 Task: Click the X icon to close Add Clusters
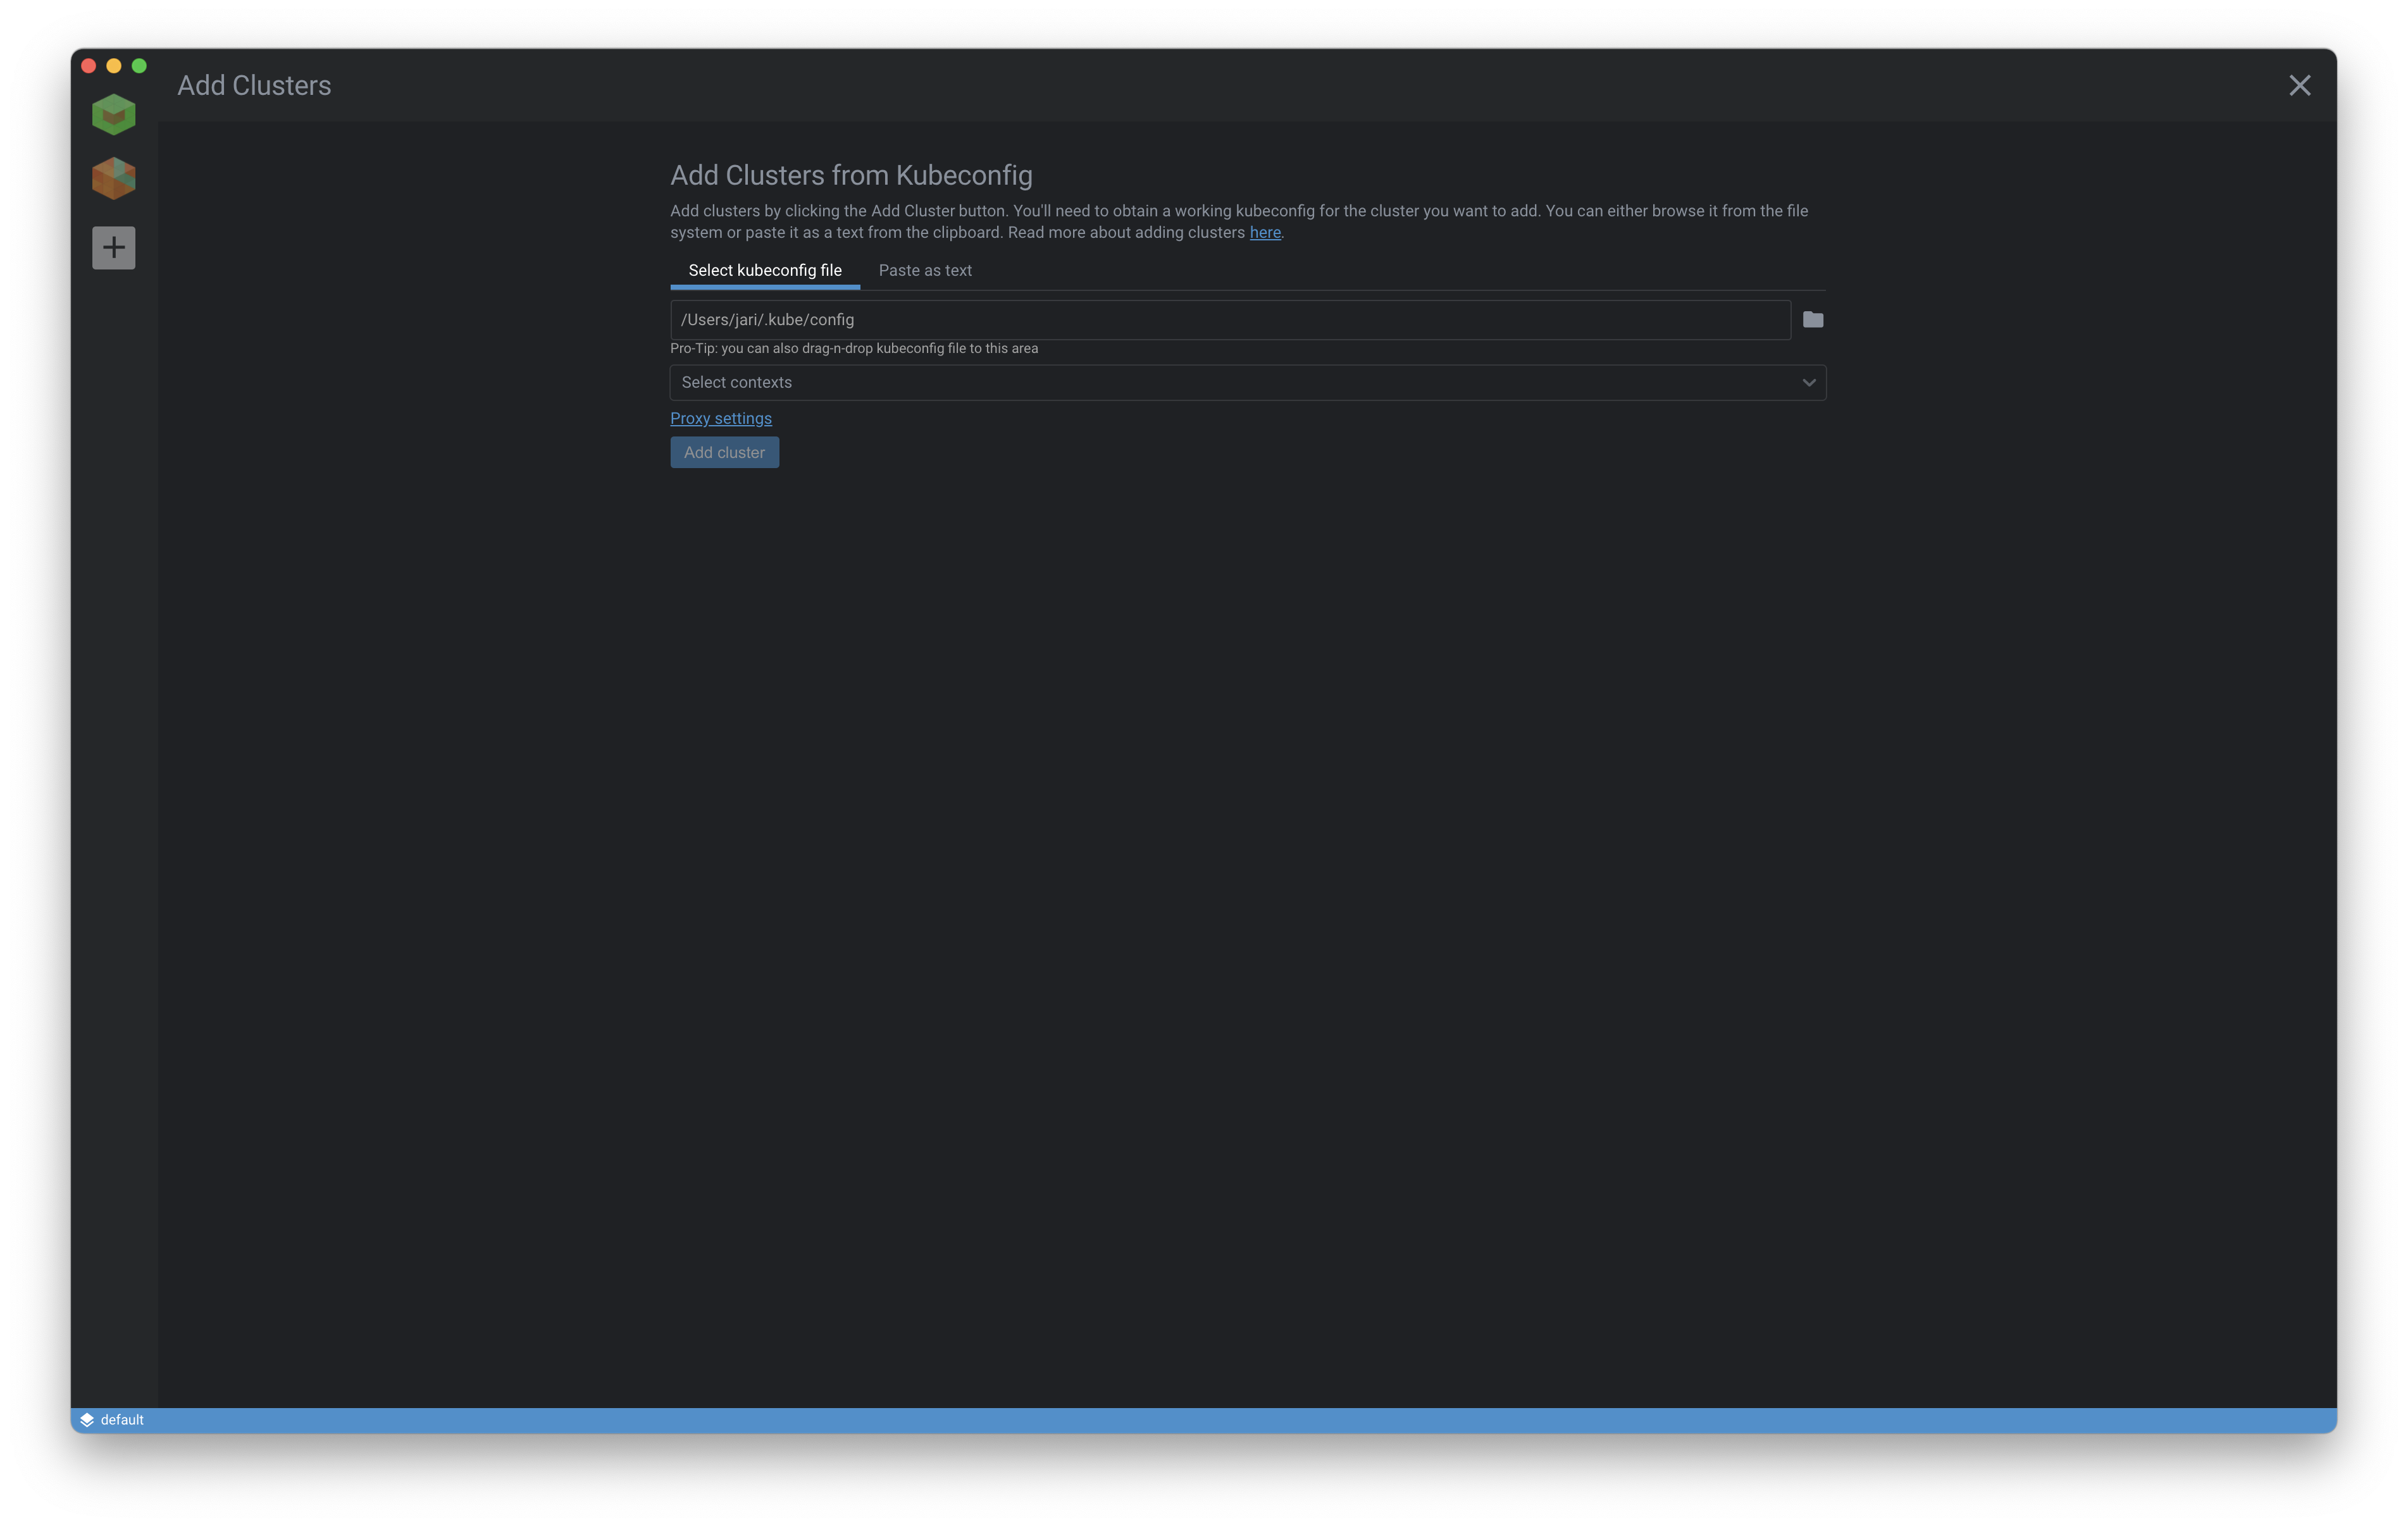2301,85
